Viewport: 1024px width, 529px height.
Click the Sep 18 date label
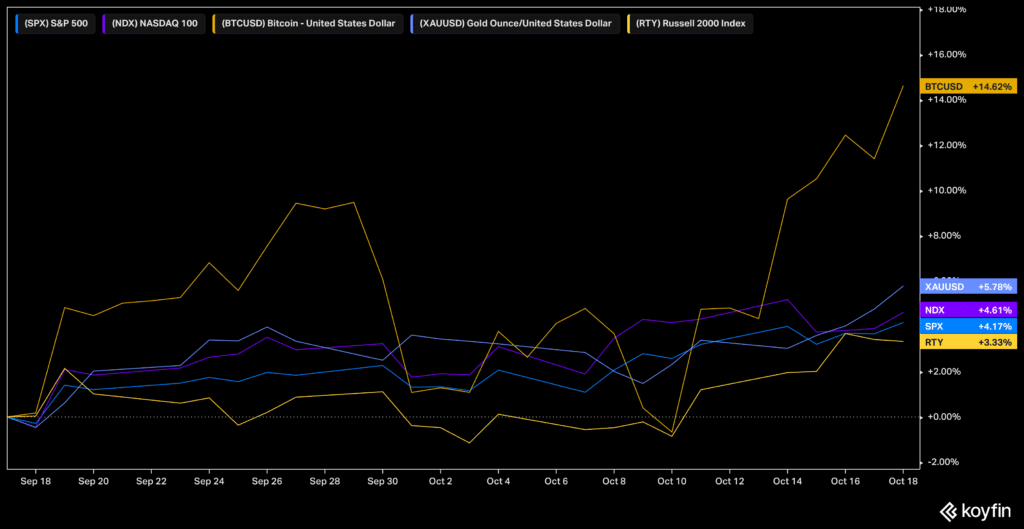tap(35, 479)
